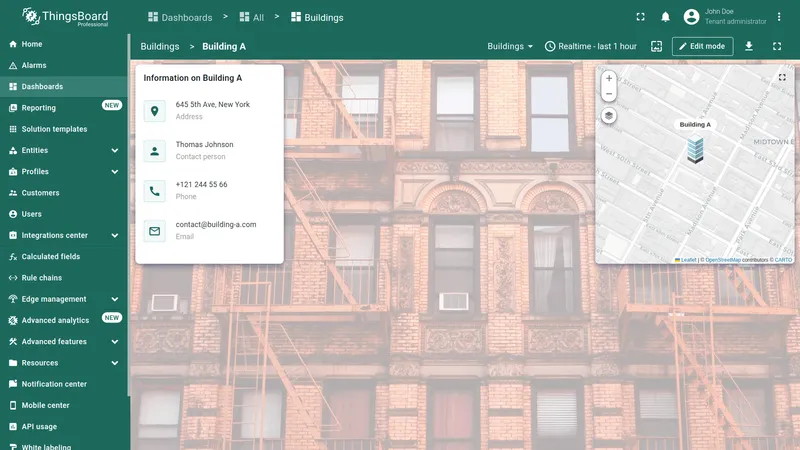The height and width of the screenshot is (450, 800).
Task: Click the email contact@building-a.com
Action: coord(216,224)
